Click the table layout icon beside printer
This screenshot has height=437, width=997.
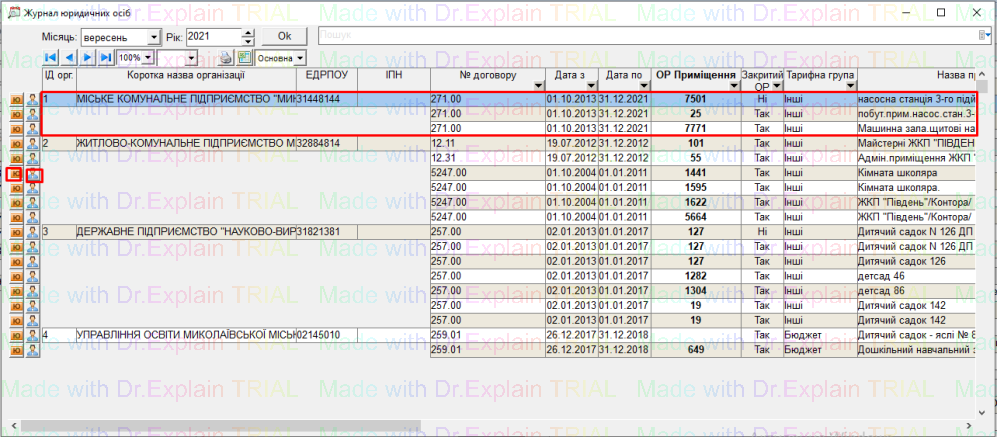coord(244,58)
